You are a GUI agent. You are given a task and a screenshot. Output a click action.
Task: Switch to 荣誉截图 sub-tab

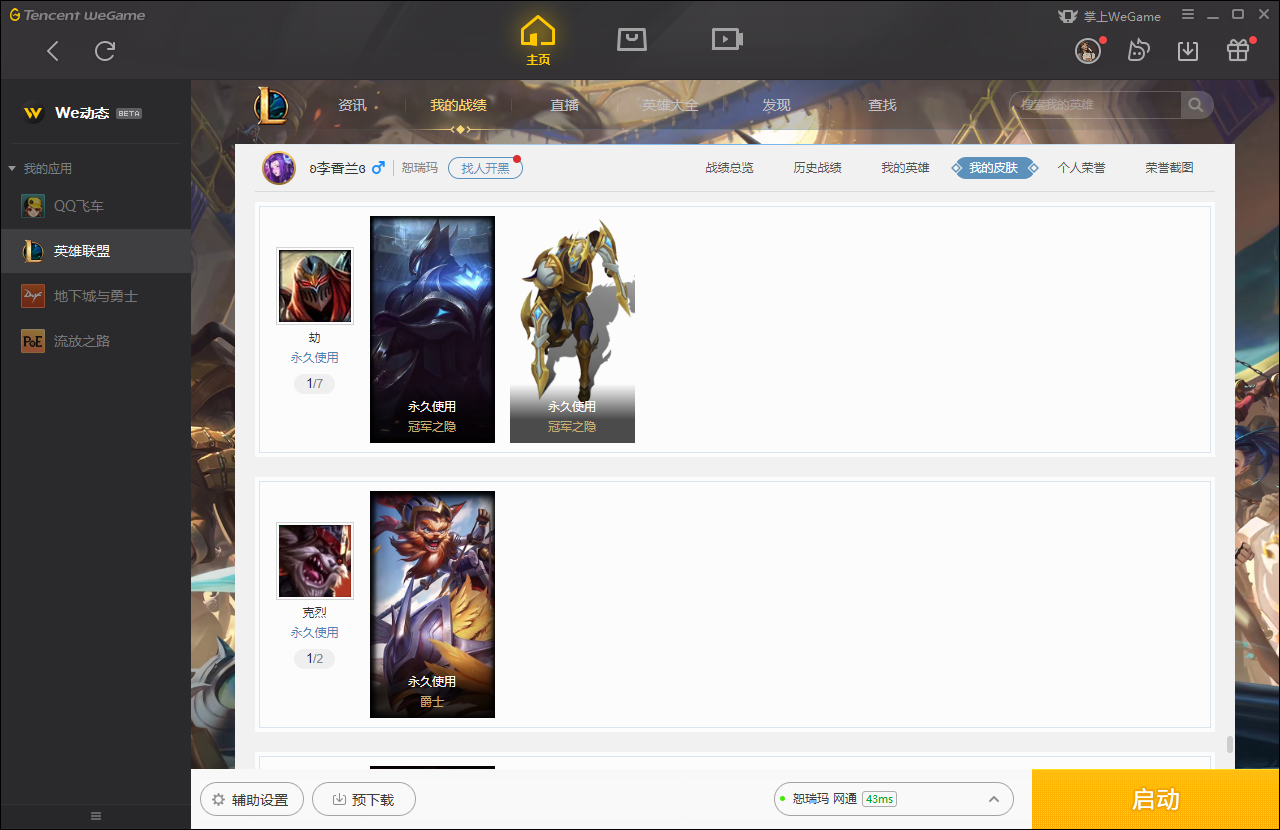[1169, 168]
